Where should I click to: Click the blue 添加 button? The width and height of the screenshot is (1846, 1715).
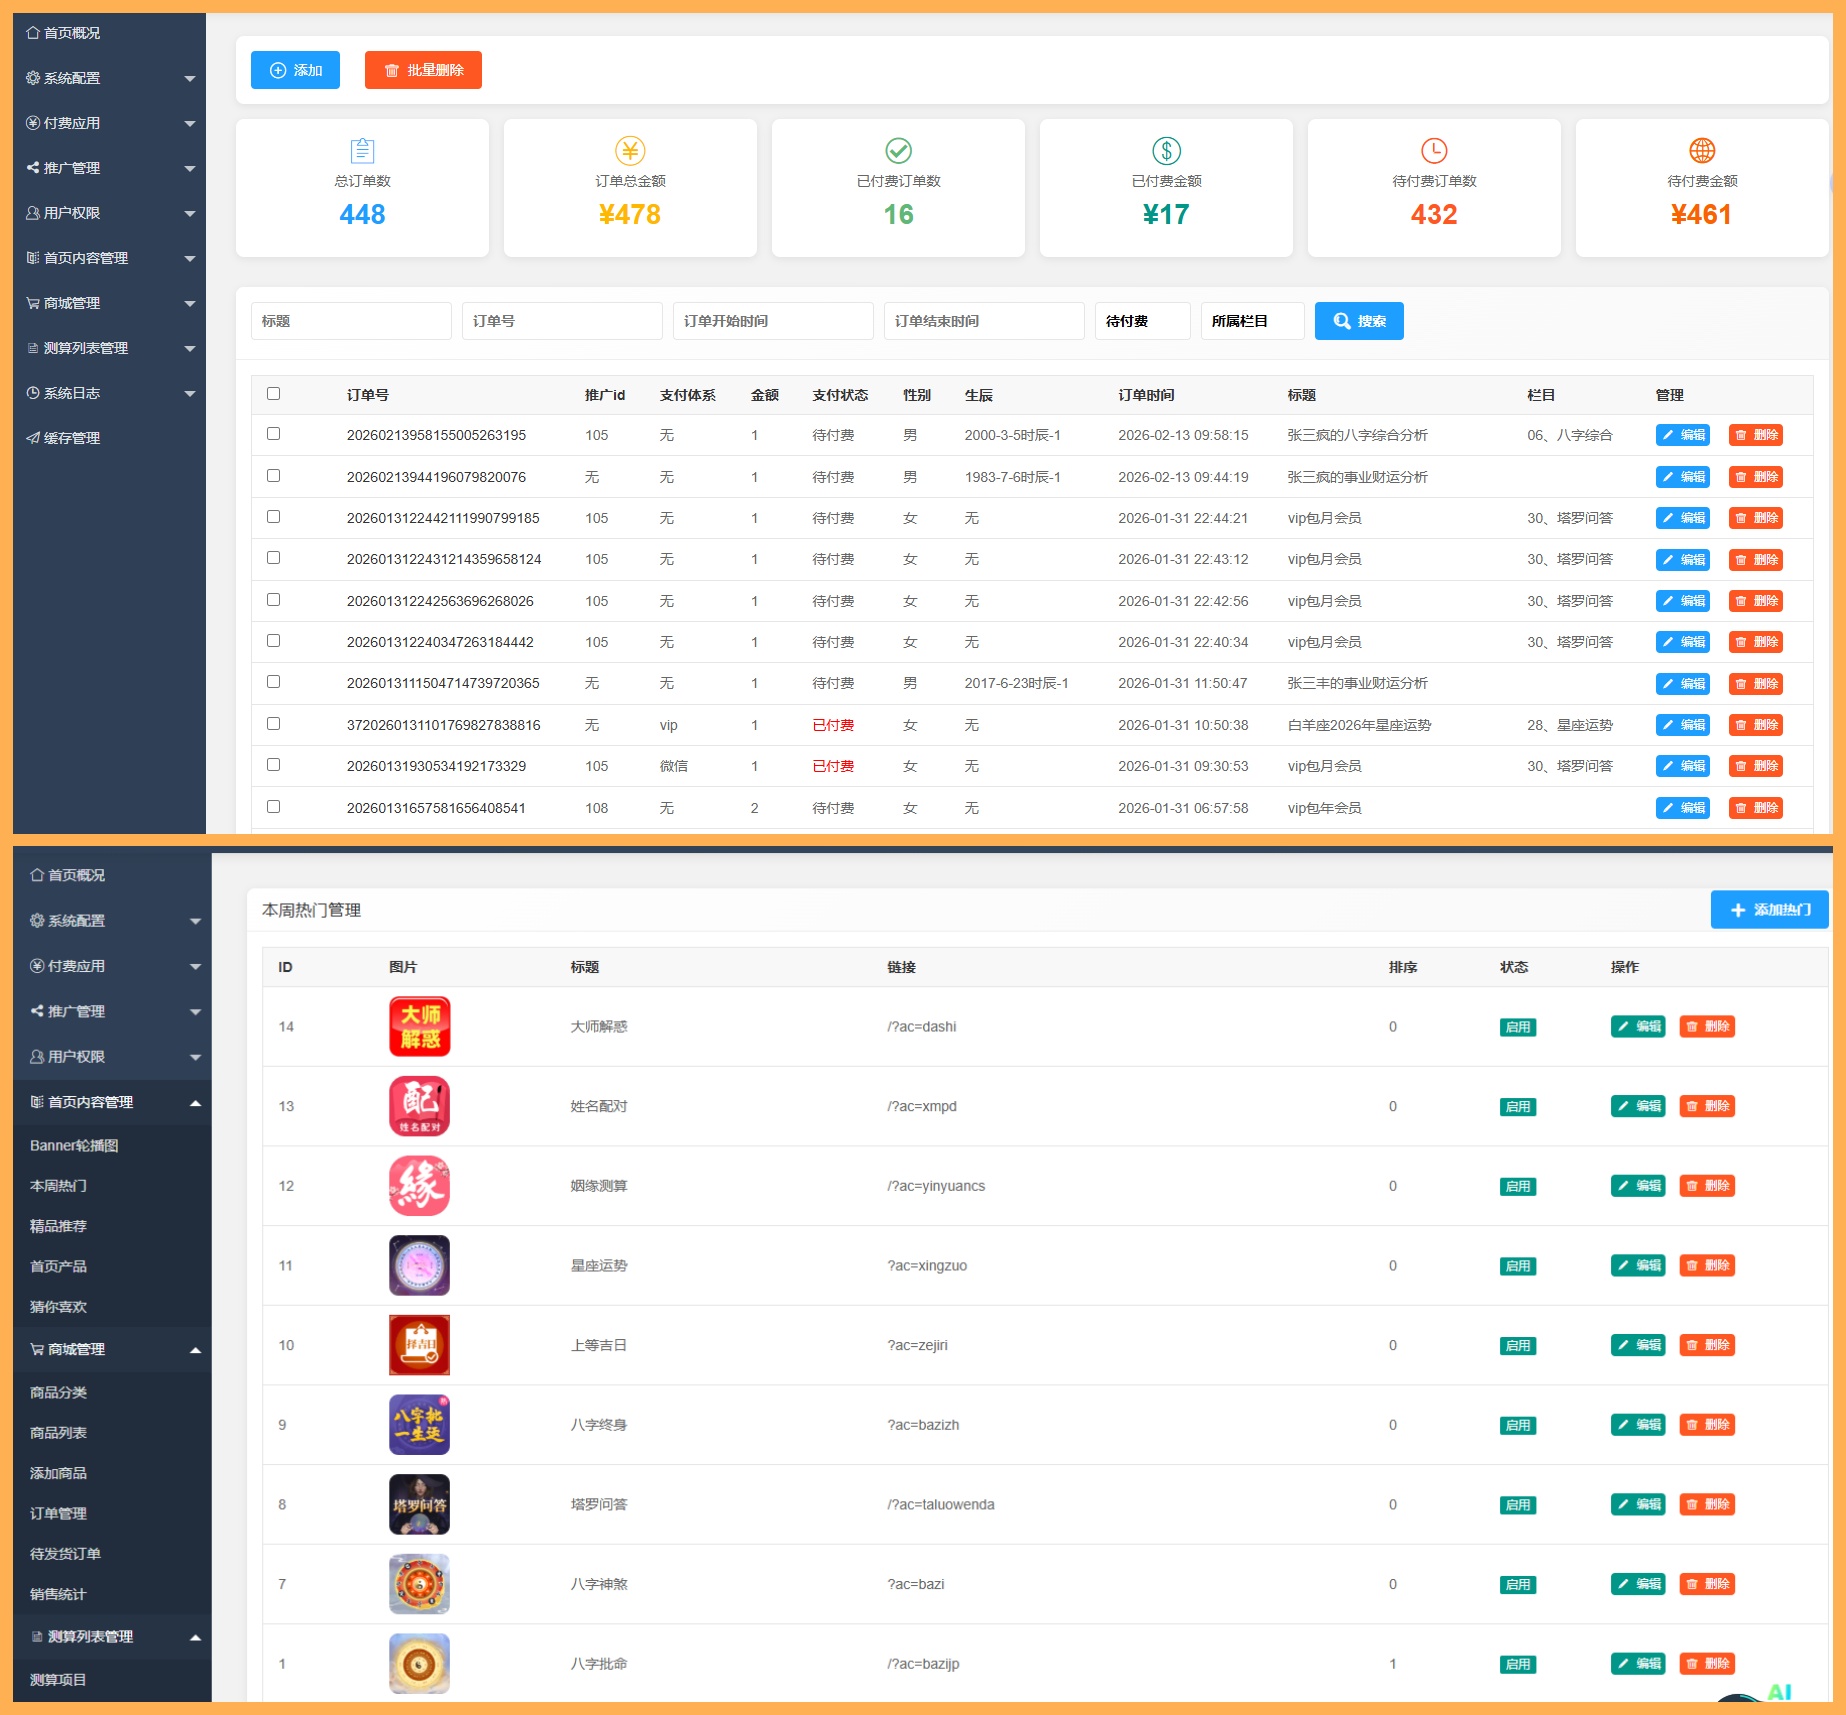point(295,70)
